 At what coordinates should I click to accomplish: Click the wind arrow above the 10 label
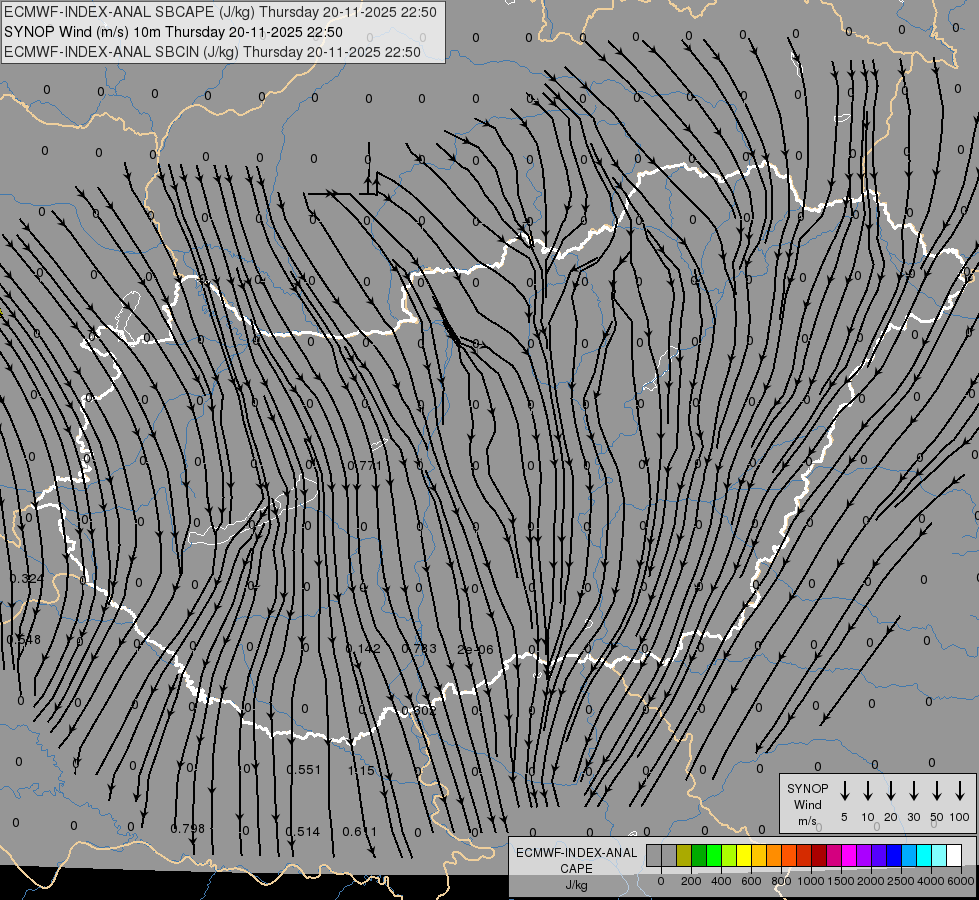click(868, 791)
